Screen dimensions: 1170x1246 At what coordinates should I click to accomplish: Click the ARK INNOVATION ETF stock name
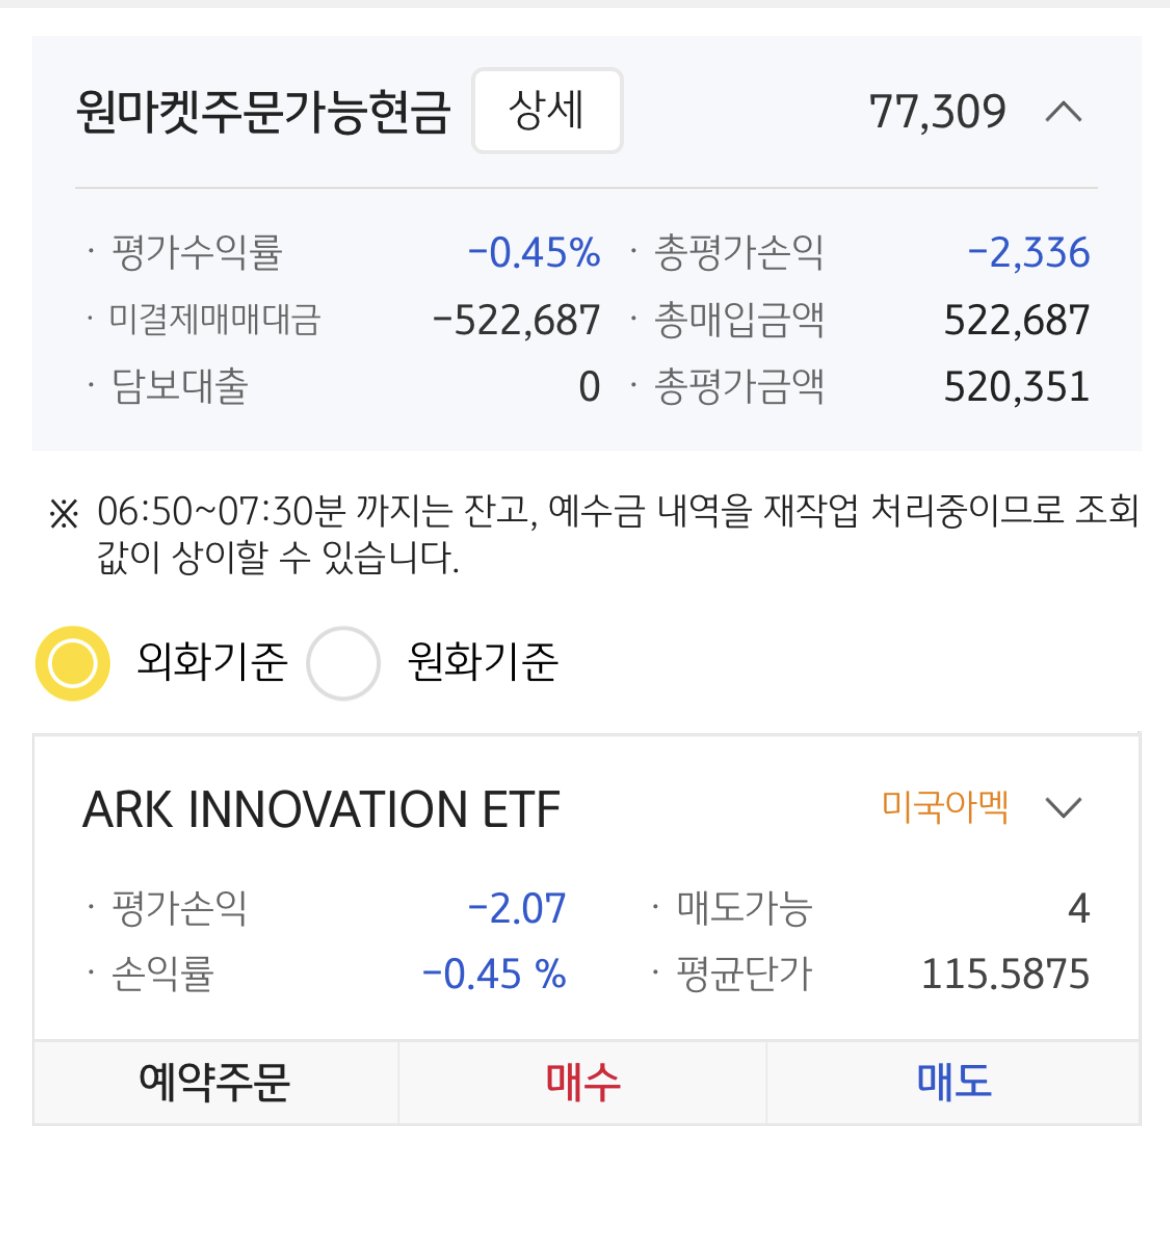point(321,809)
